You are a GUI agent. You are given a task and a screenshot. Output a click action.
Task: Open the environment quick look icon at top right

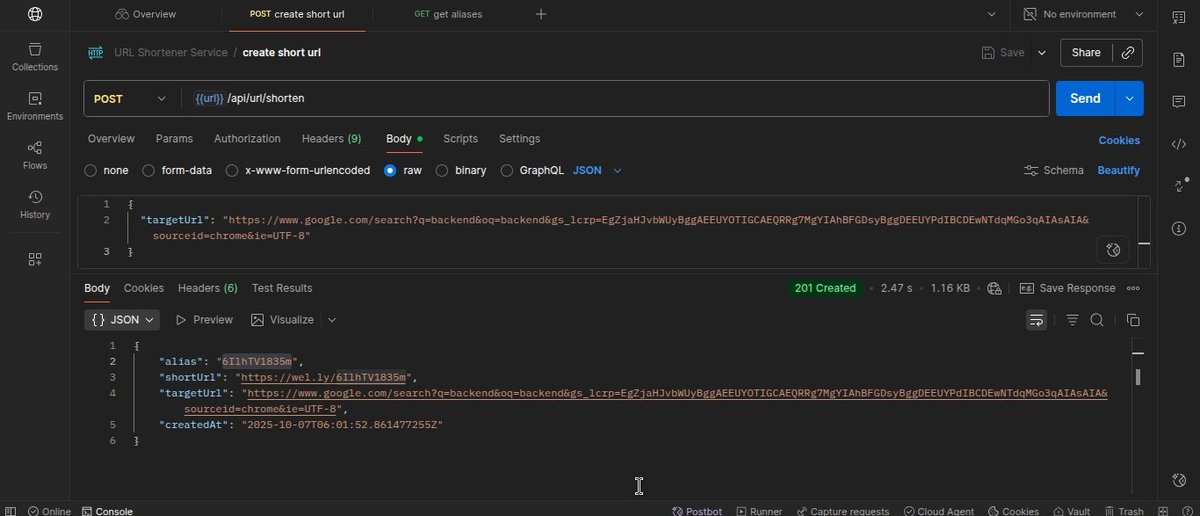coord(1178,15)
